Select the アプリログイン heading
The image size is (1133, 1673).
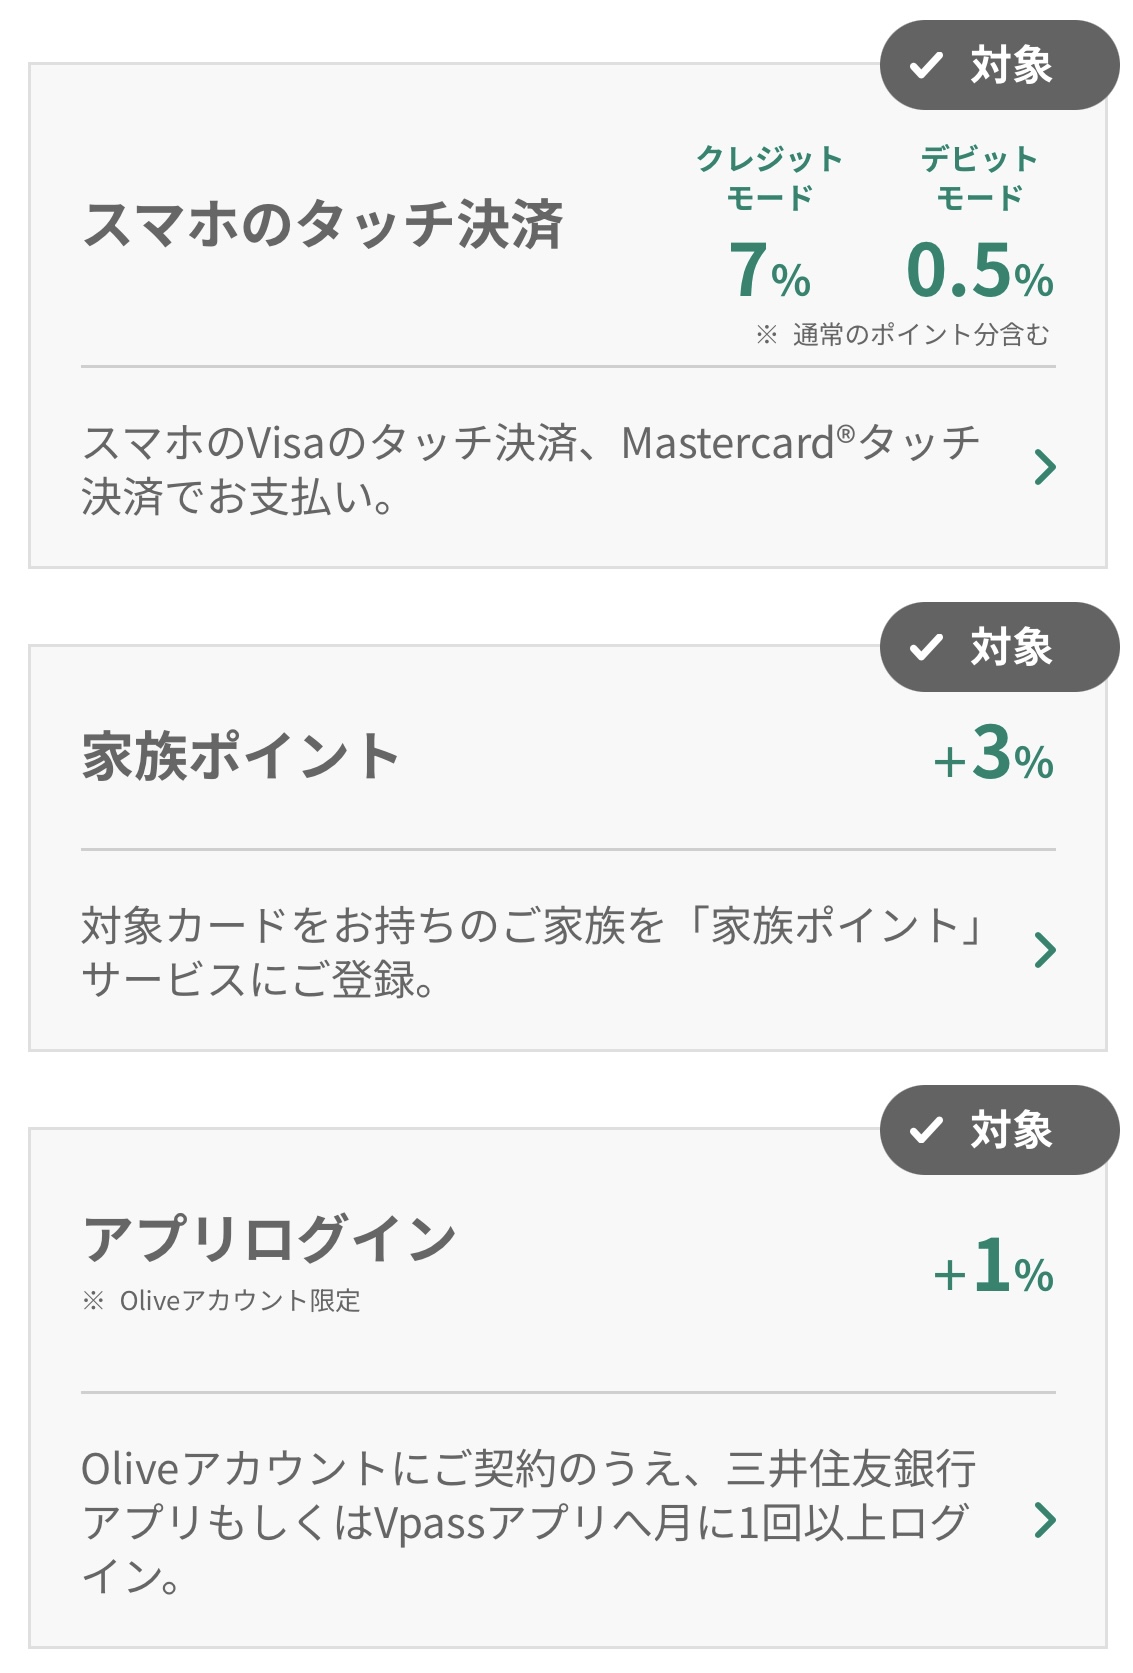tap(270, 1239)
